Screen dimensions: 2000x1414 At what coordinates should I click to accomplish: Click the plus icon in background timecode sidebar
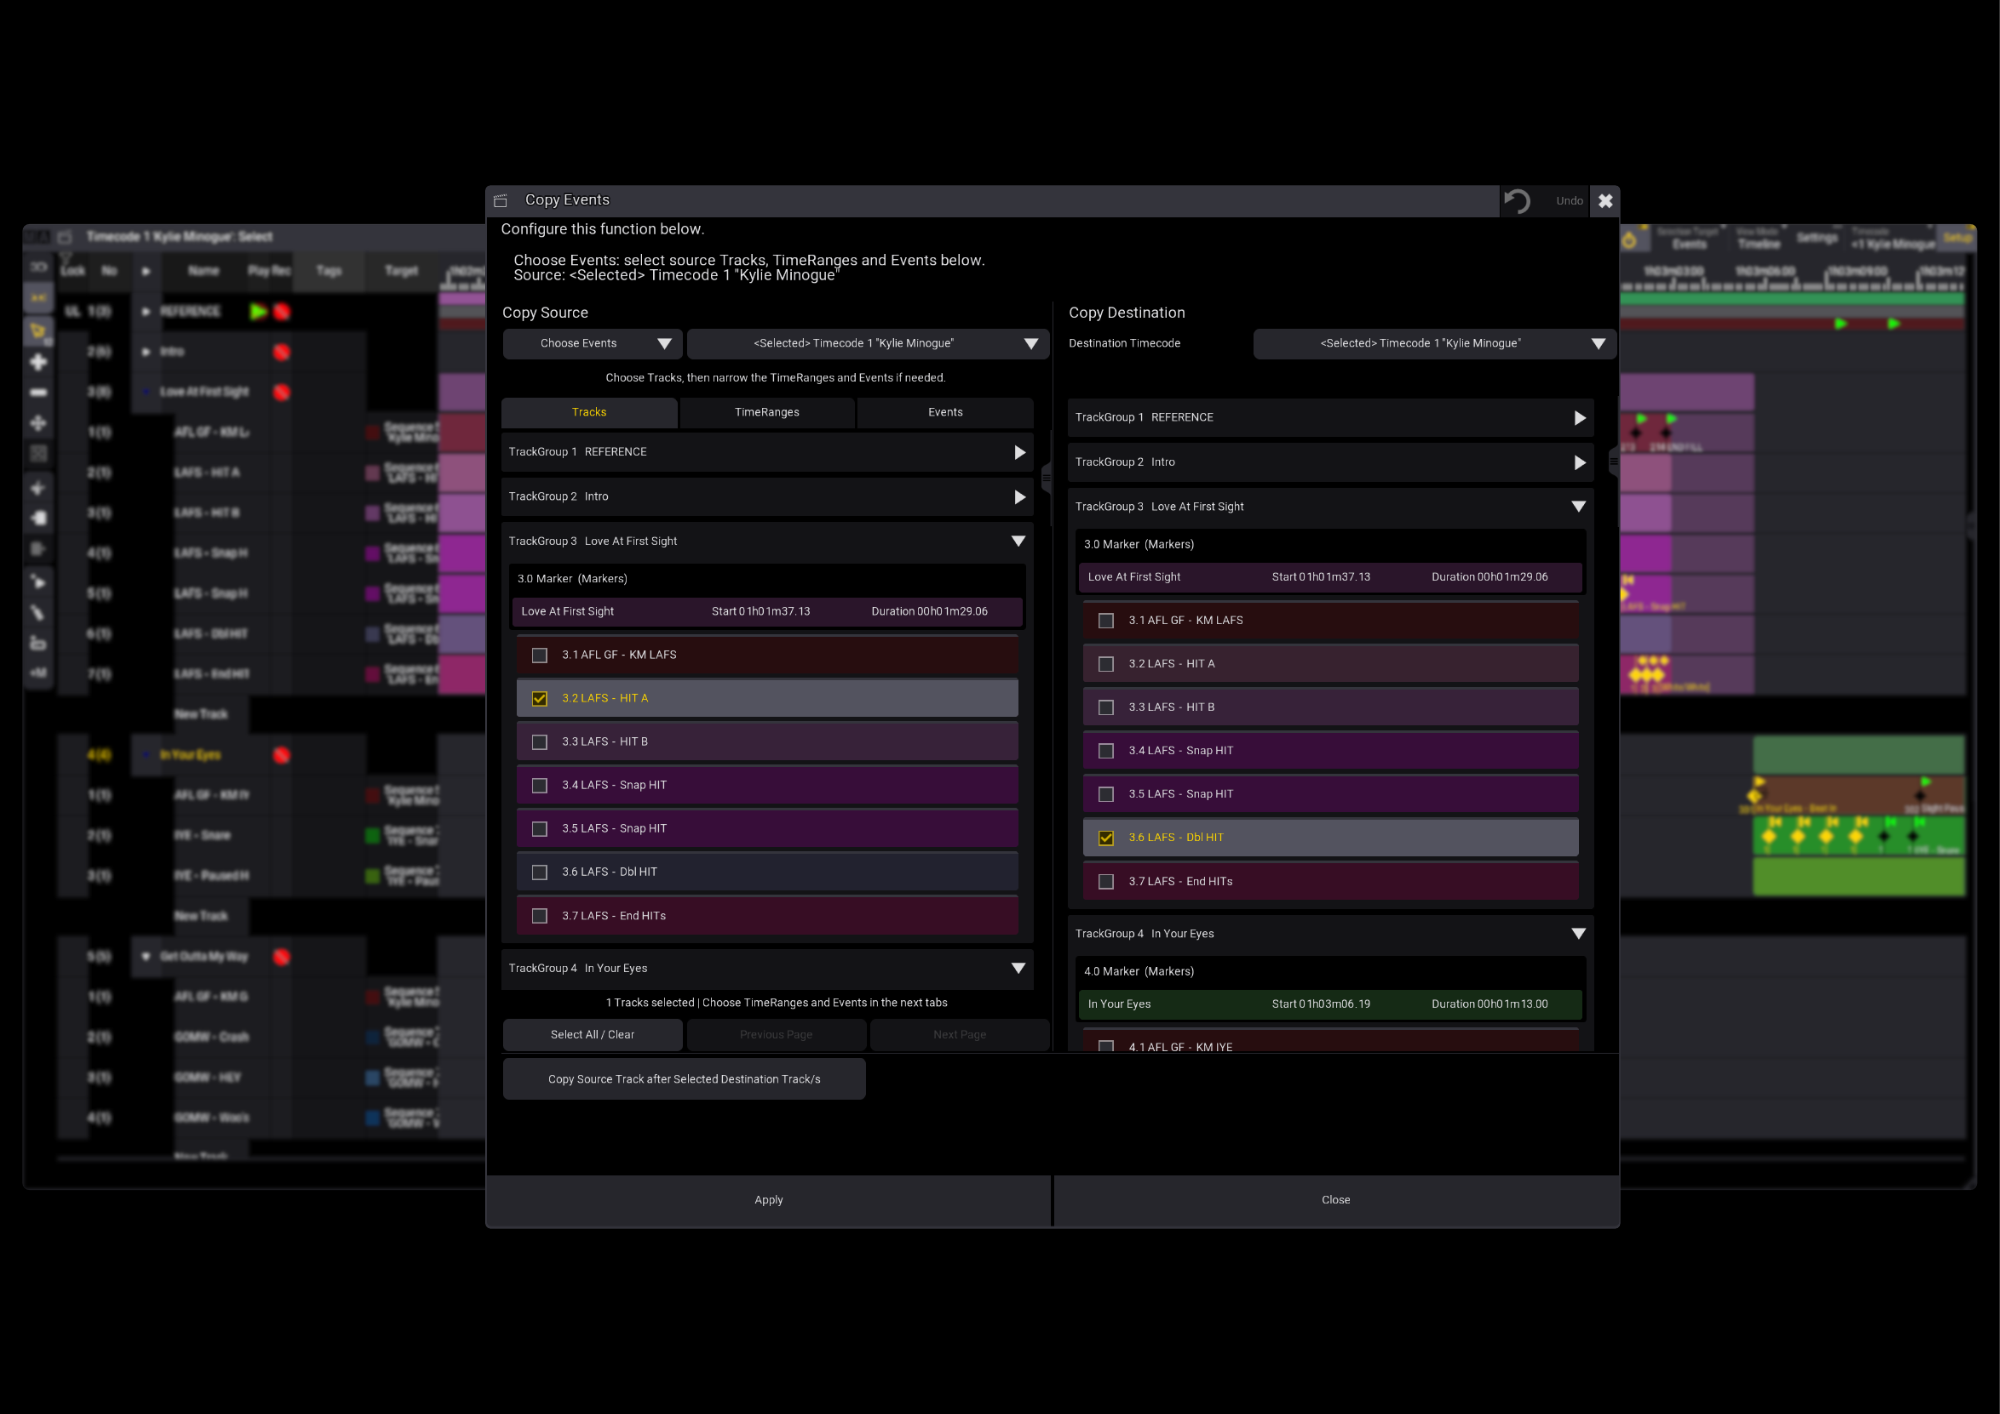pyautogui.click(x=38, y=362)
